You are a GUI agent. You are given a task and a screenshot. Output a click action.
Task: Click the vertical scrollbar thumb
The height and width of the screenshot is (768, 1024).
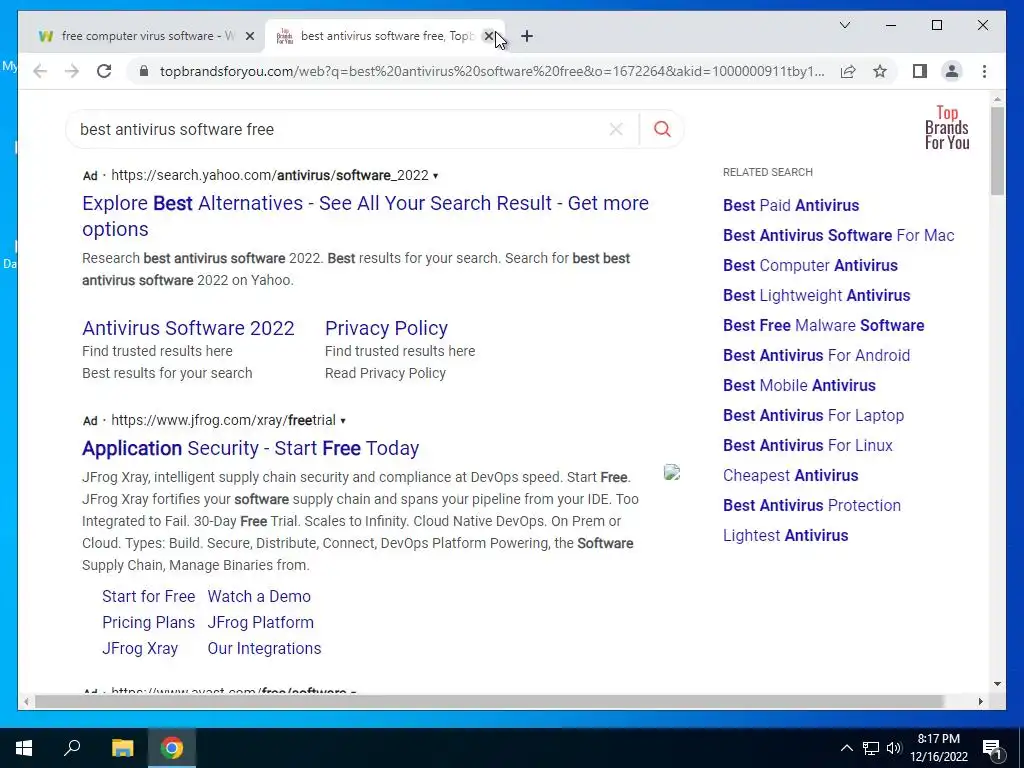(x=997, y=151)
